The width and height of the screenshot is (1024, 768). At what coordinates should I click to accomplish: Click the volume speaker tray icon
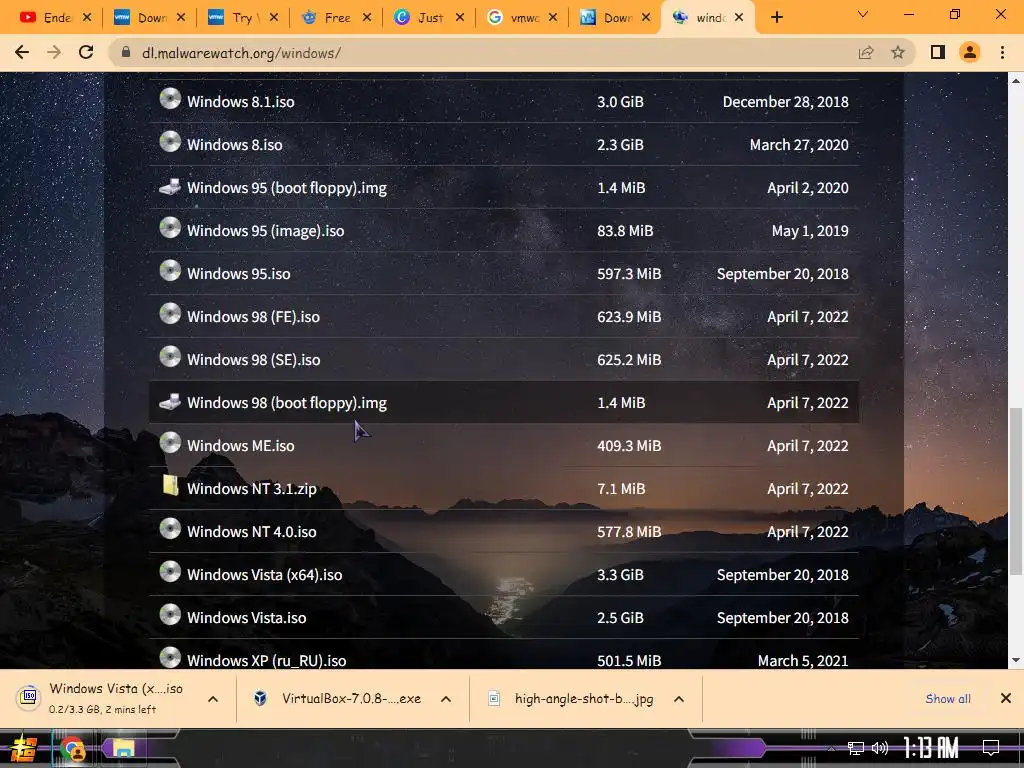[x=880, y=748]
